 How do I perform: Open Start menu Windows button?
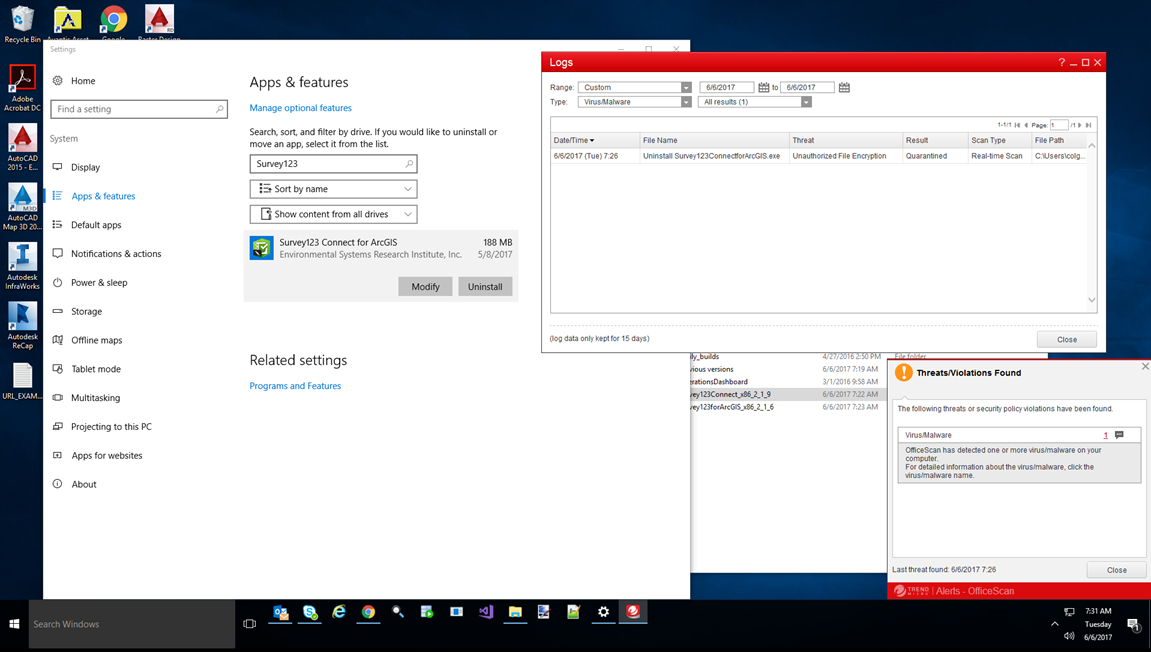pos(14,623)
